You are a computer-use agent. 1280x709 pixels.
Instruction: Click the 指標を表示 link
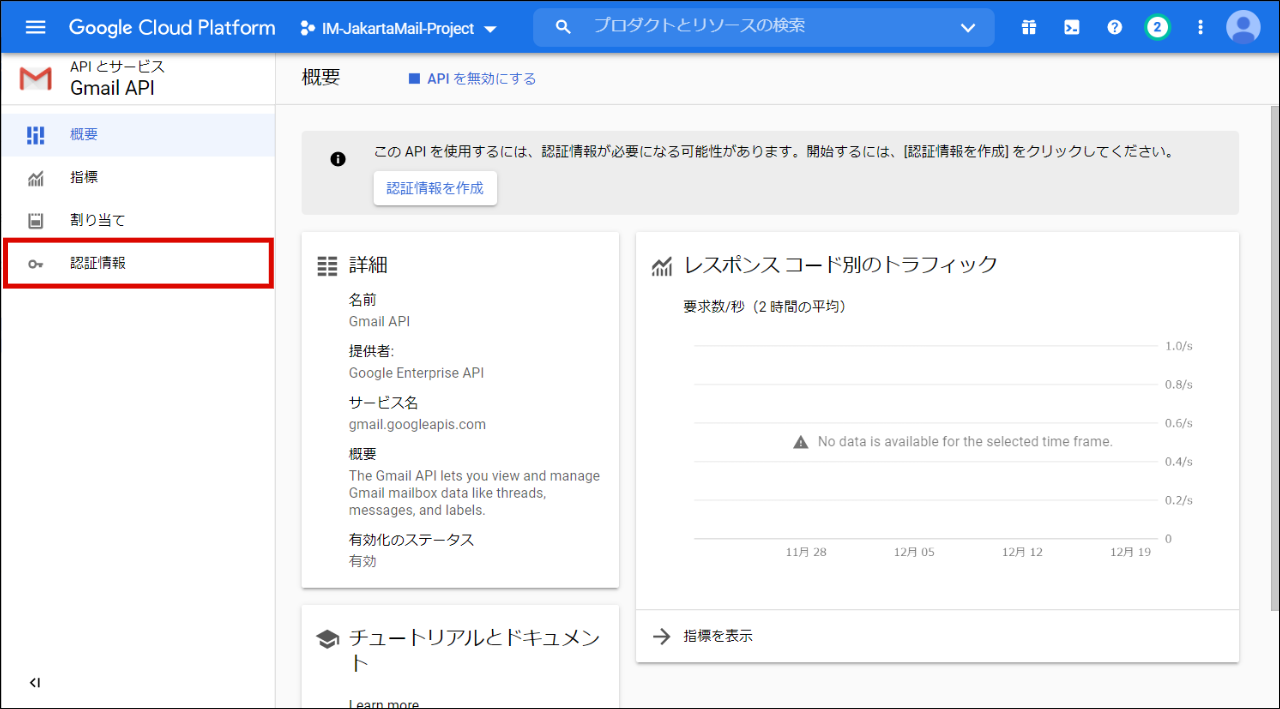pyautogui.click(x=717, y=636)
